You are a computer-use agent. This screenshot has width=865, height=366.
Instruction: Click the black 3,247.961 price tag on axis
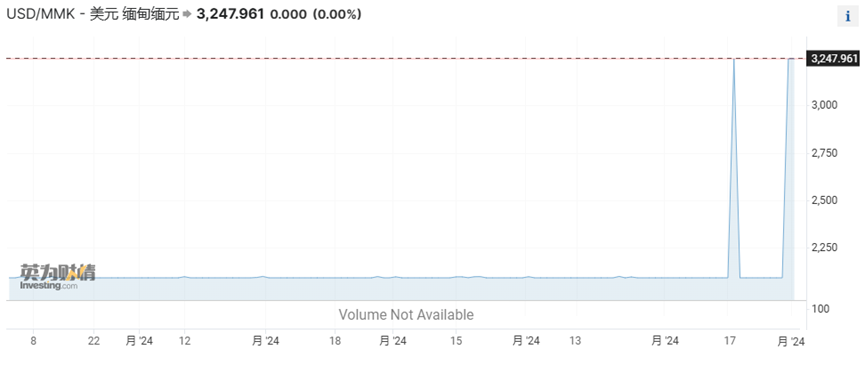(835, 58)
